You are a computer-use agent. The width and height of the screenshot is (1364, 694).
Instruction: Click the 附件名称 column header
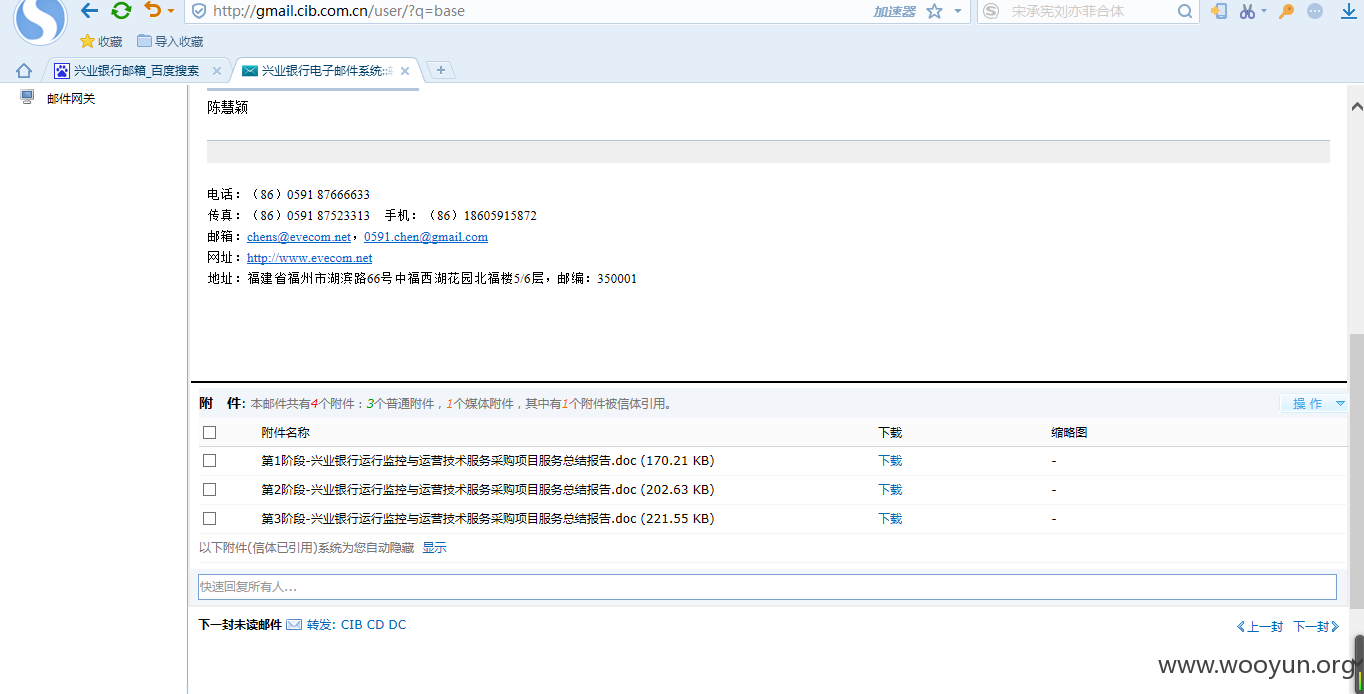[x=285, y=433]
